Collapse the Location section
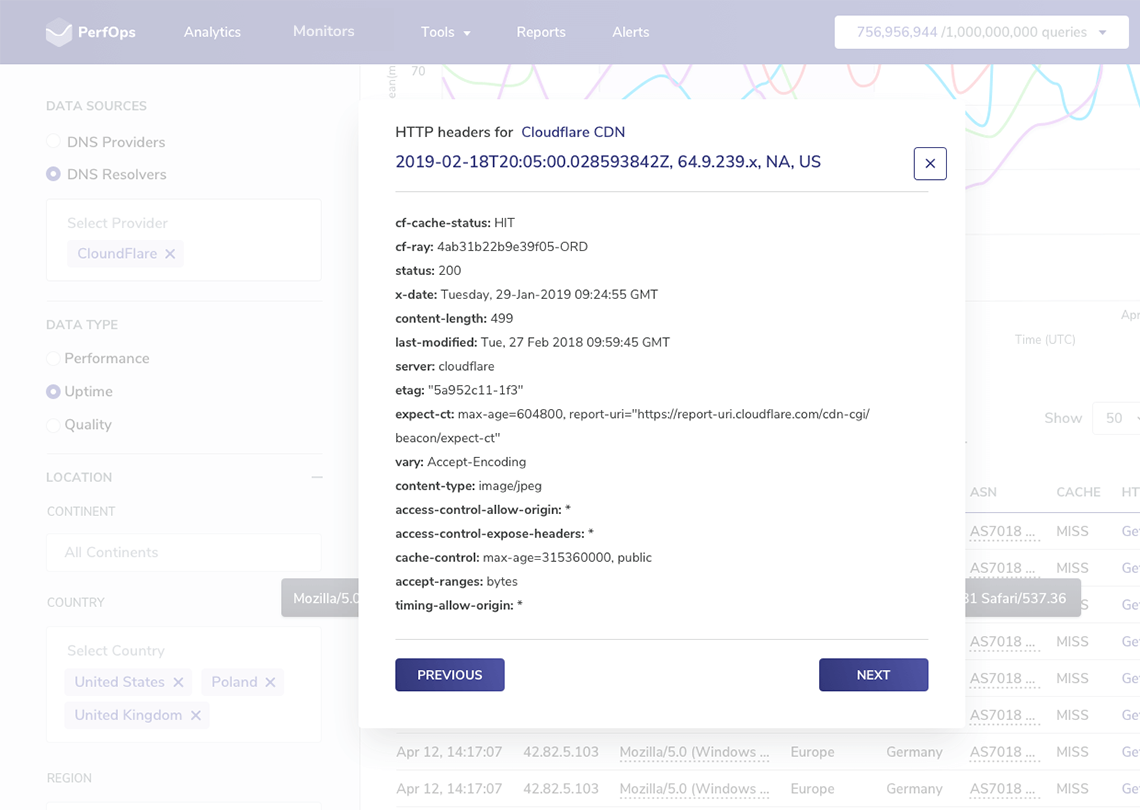 (317, 478)
